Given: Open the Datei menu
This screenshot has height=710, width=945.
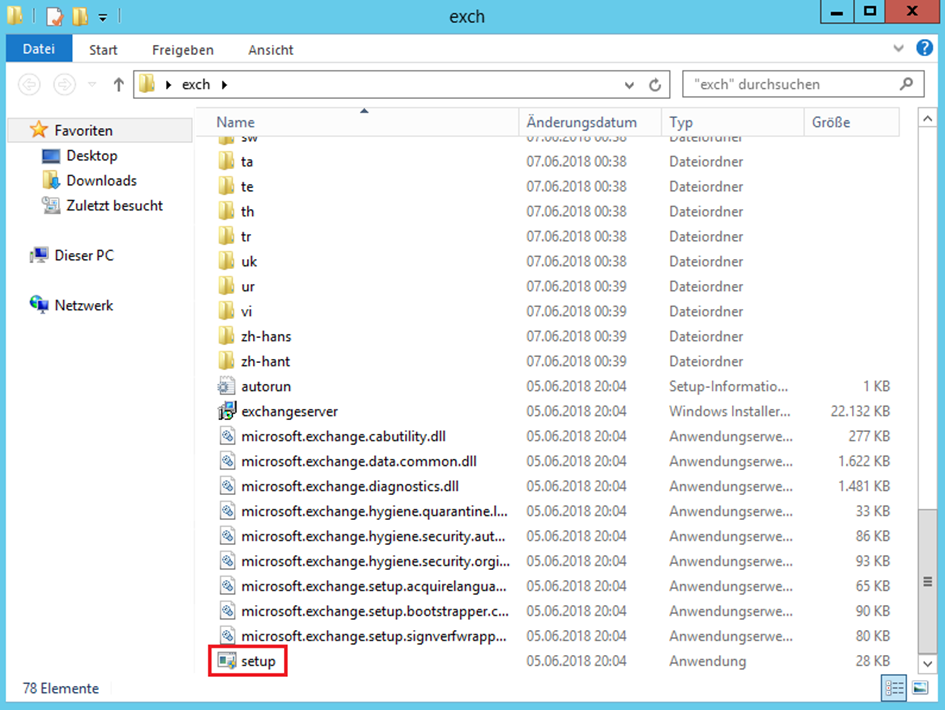Looking at the screenshot, I should (x=38, y=49).
